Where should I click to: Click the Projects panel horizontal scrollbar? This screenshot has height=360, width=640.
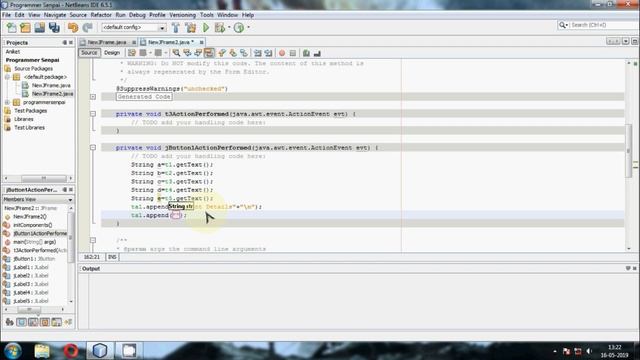[44, 178]
